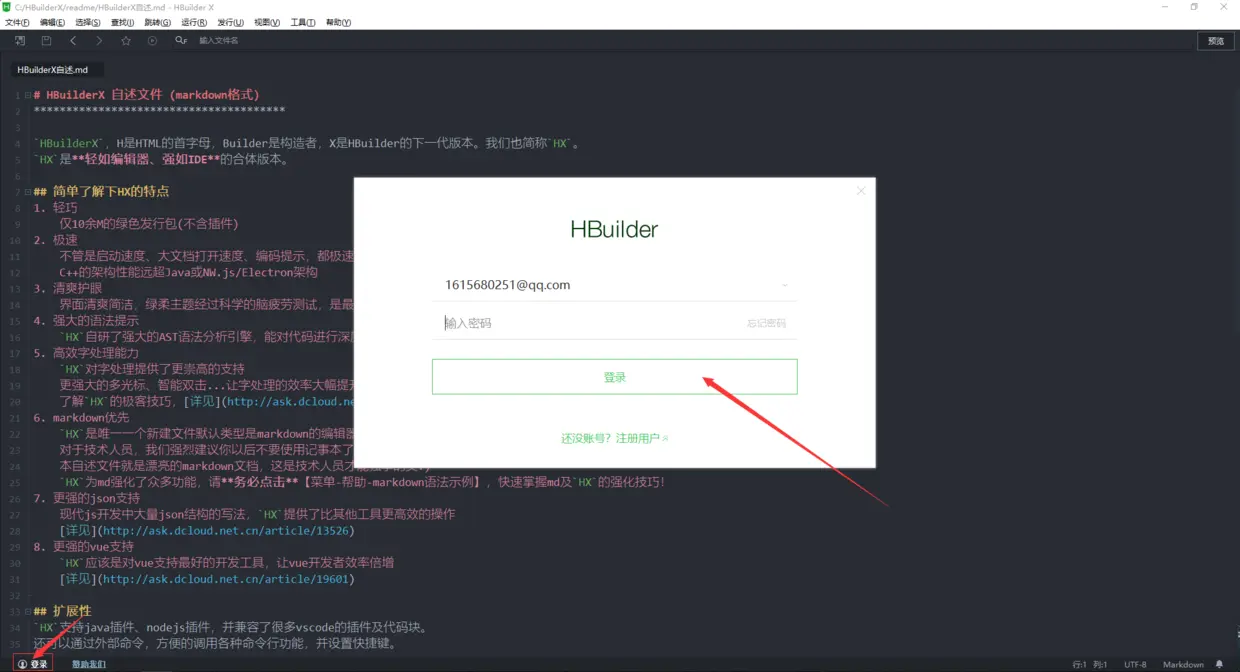Click the HBuilder X app icon in title bar
The width and height of the screenshot is (1240, 672).
[x=7, y=7]
